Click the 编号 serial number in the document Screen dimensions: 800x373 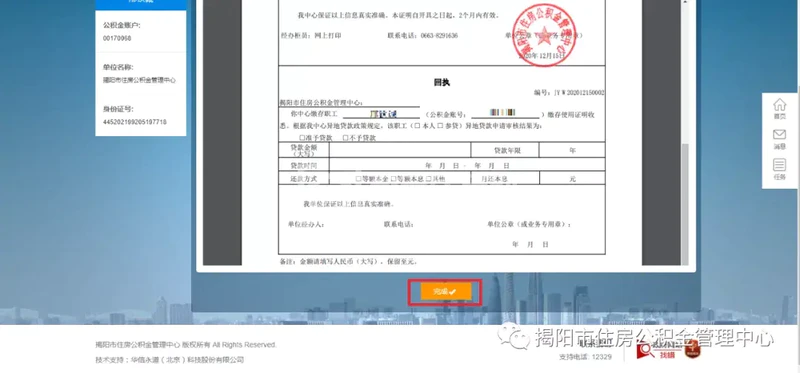[569, 93]
